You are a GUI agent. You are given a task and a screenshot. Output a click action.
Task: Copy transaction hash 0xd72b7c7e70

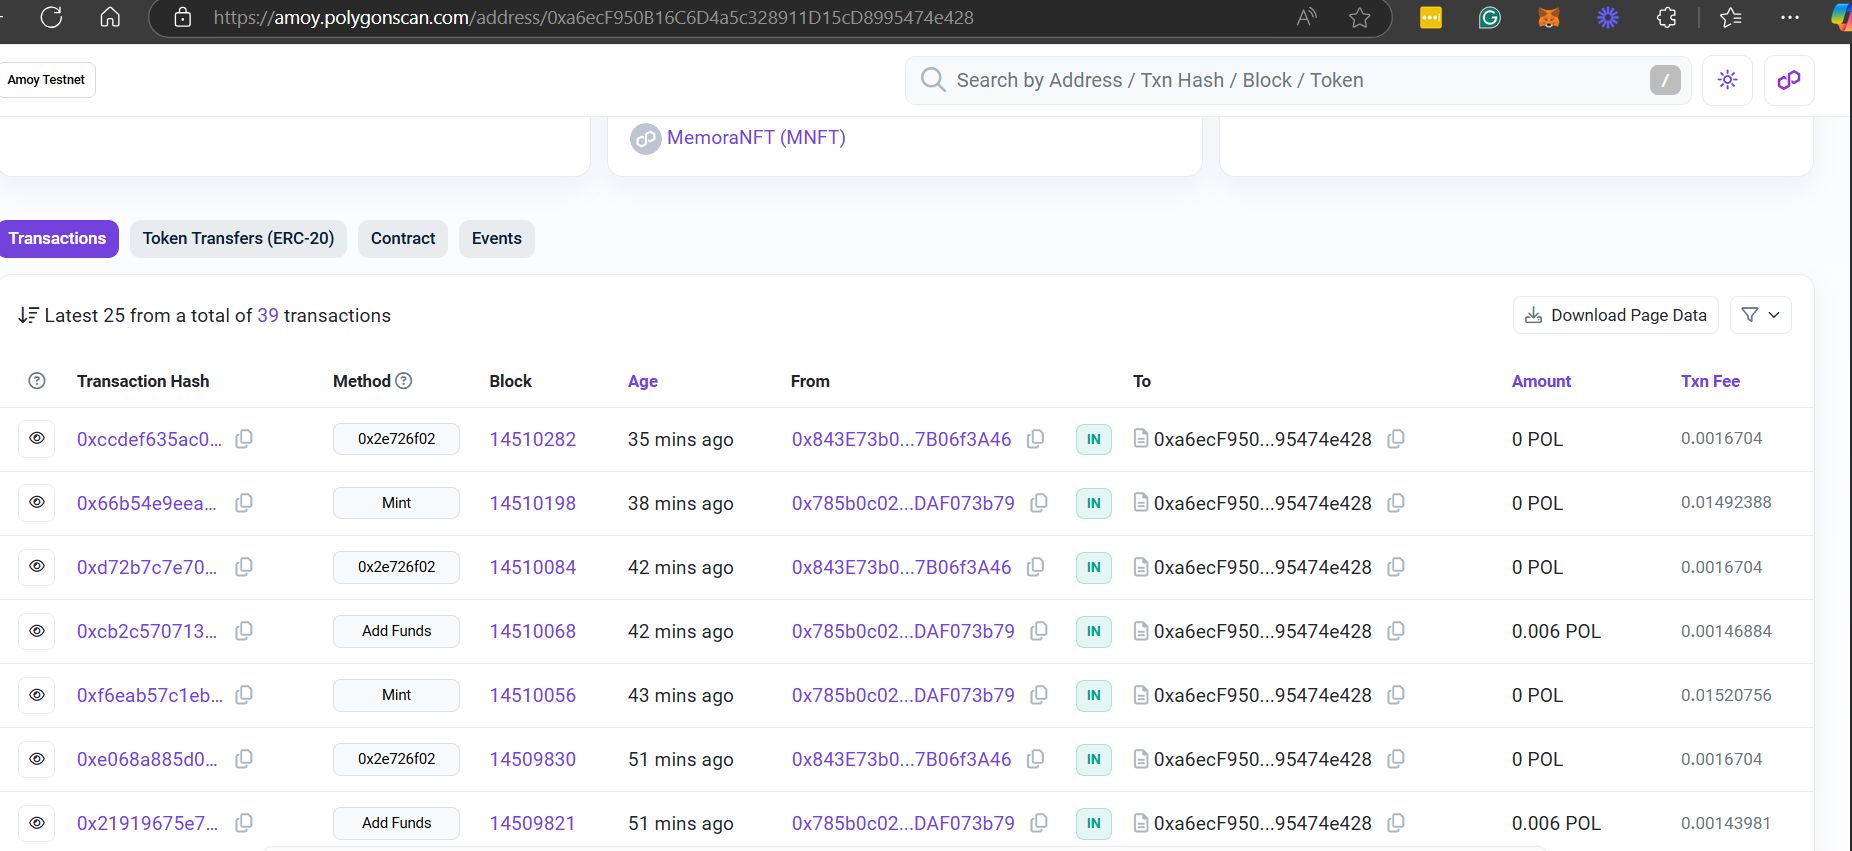(243, 567)
